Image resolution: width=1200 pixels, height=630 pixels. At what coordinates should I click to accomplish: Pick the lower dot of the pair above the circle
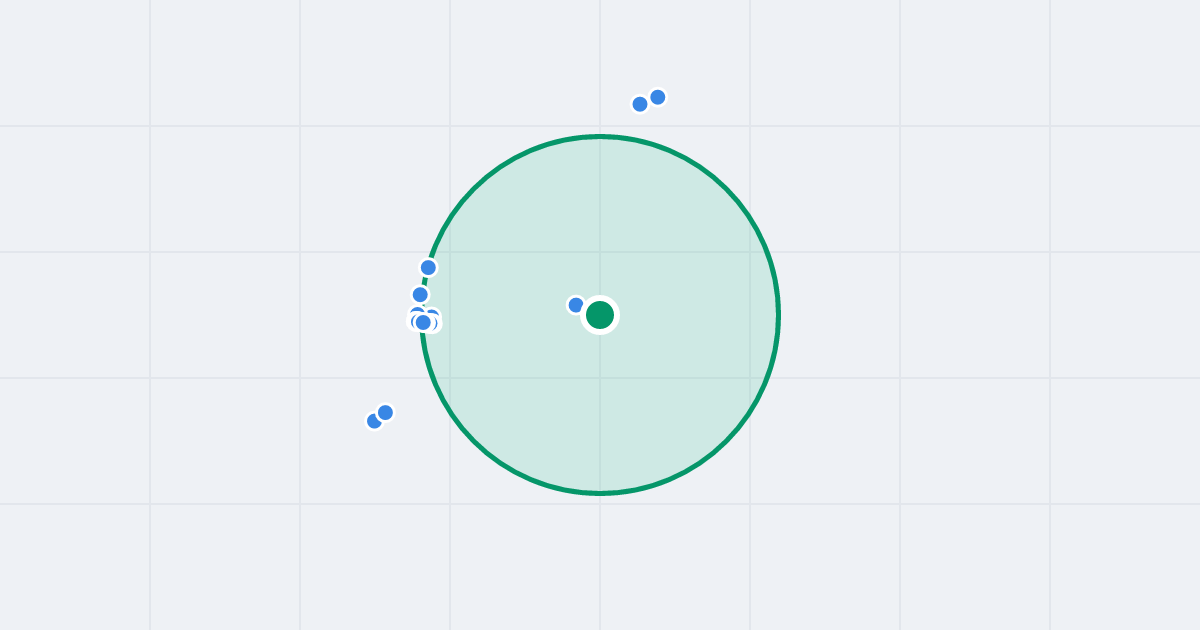tap(640, 104)
